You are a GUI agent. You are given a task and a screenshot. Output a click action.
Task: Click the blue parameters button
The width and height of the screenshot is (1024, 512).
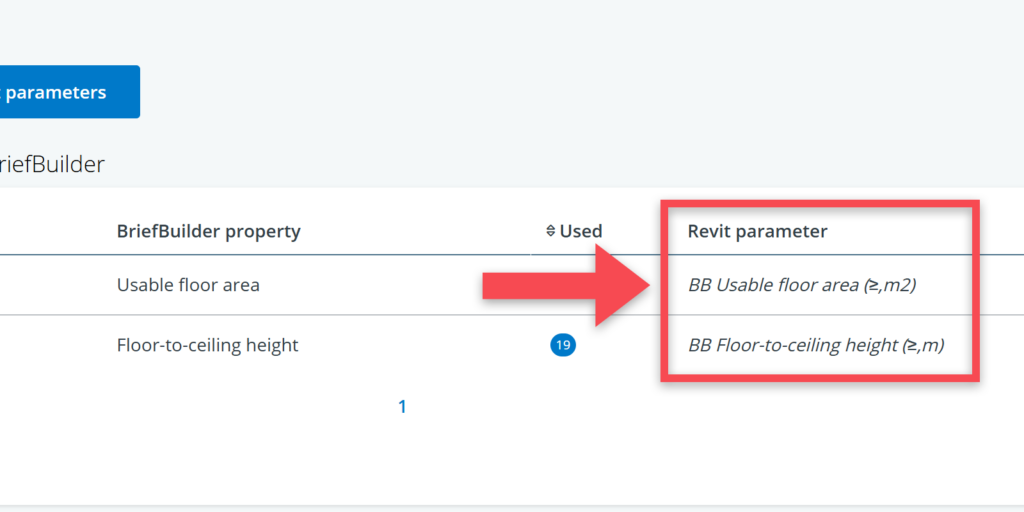62,92
